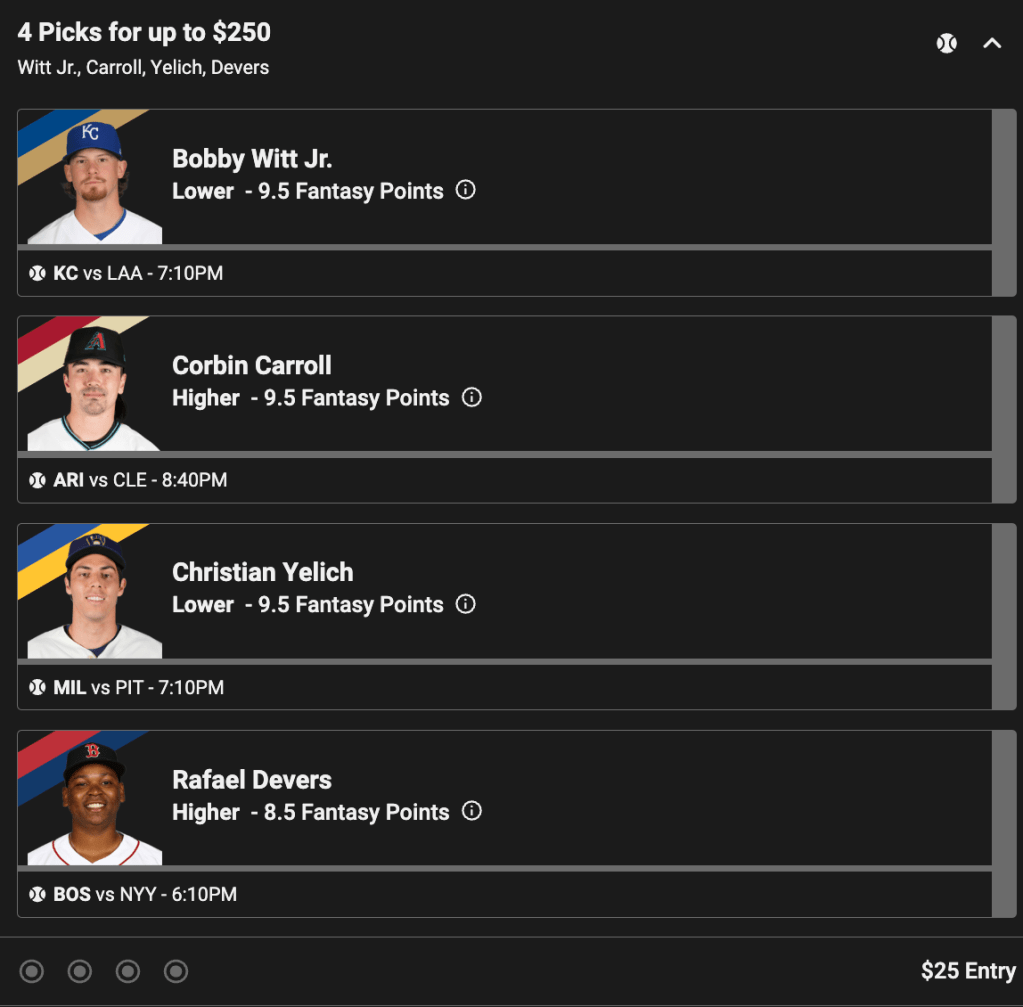The width and height of the screenshot is (1023, 1007).
Task: Click the Corbin Carroll player name
Action: tap(252, 366)
